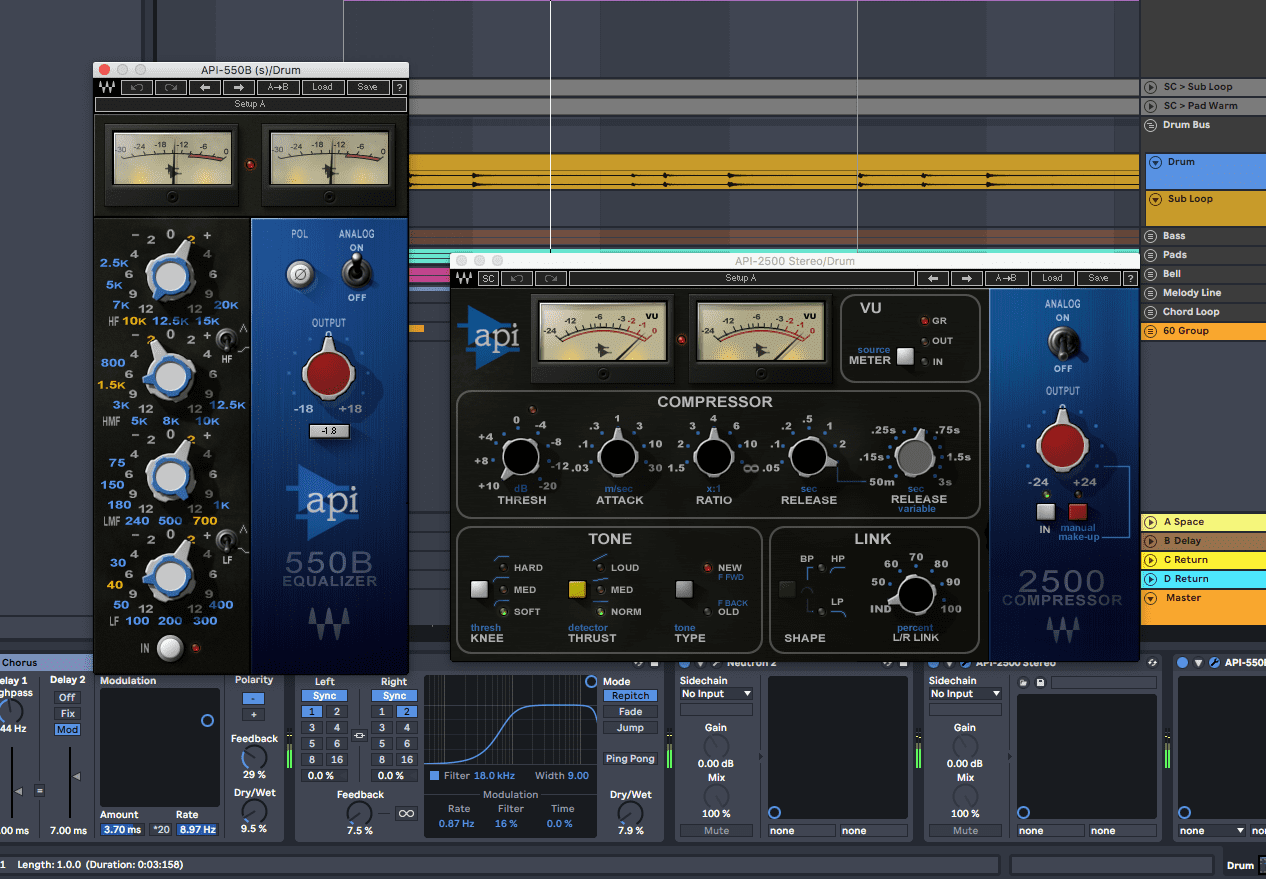Click the C Return track play icon
1266x879 pixels.
pyautogui.click(x=1151, y=560)
